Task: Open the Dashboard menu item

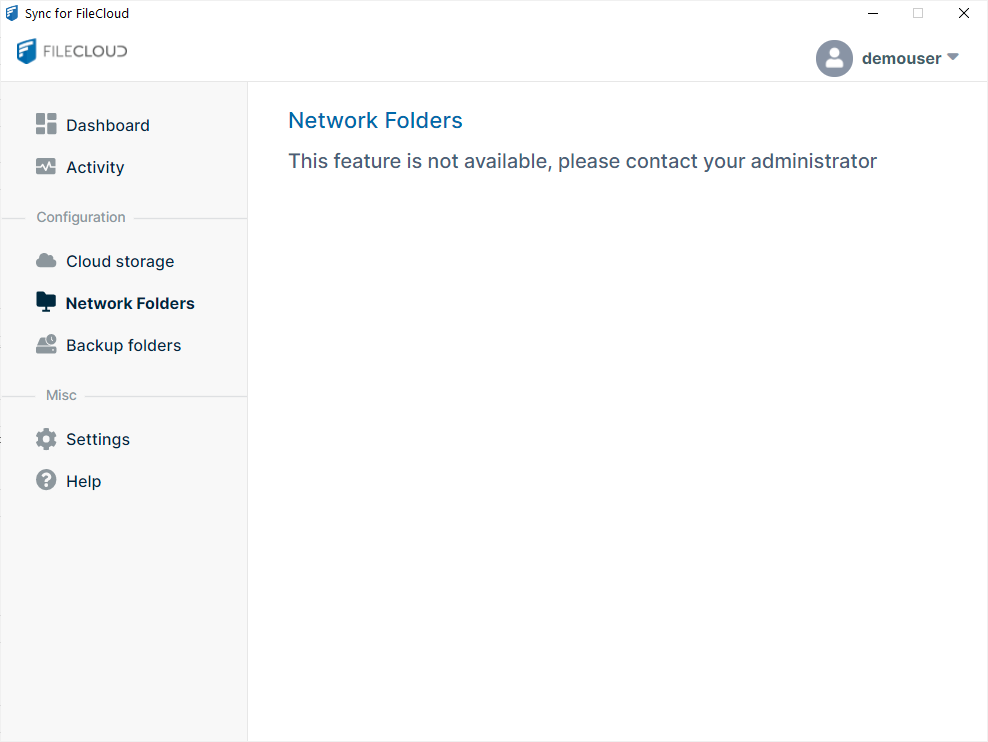Action: (x=108, y=125)
